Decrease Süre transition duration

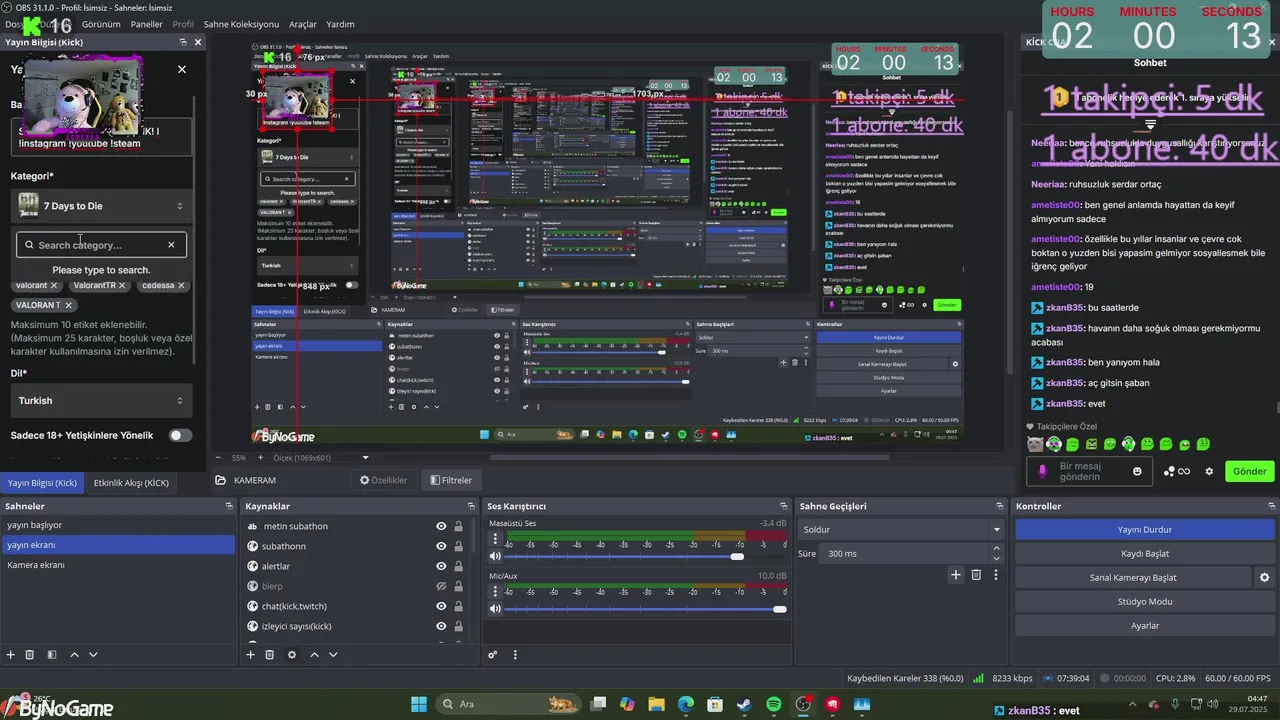(x=996, y=558)
